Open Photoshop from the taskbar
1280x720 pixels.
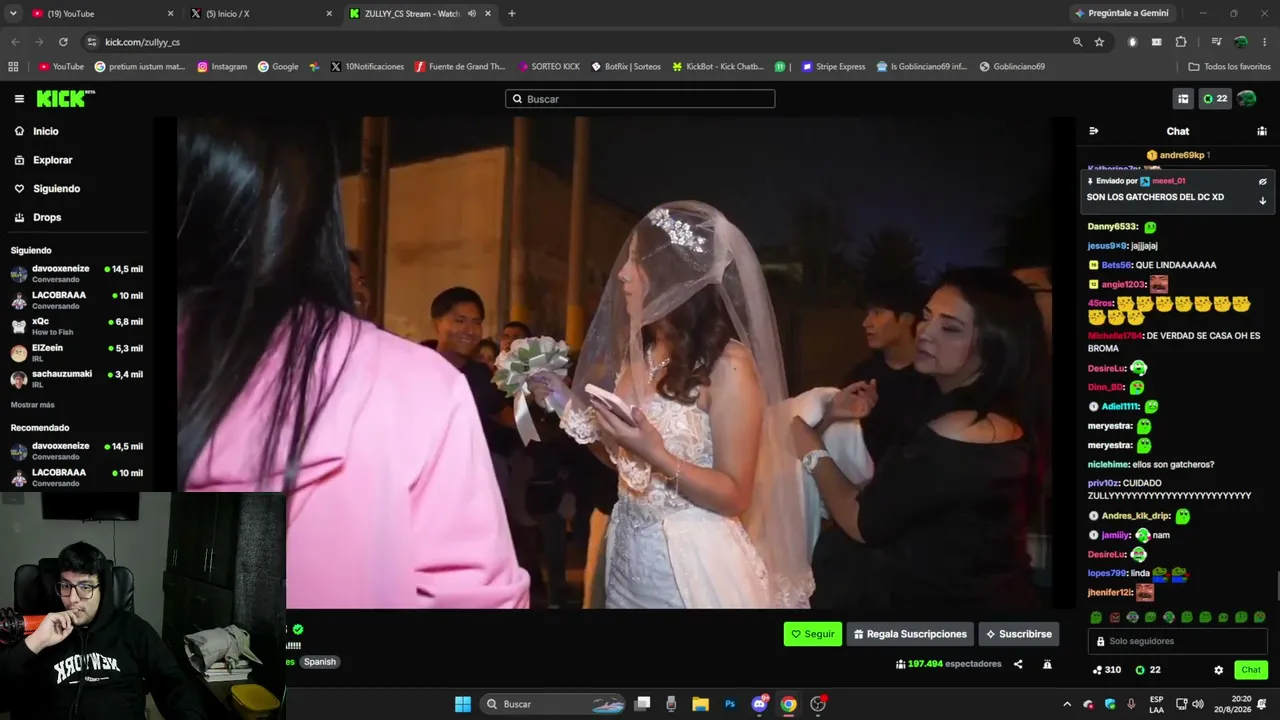point(730,704)
